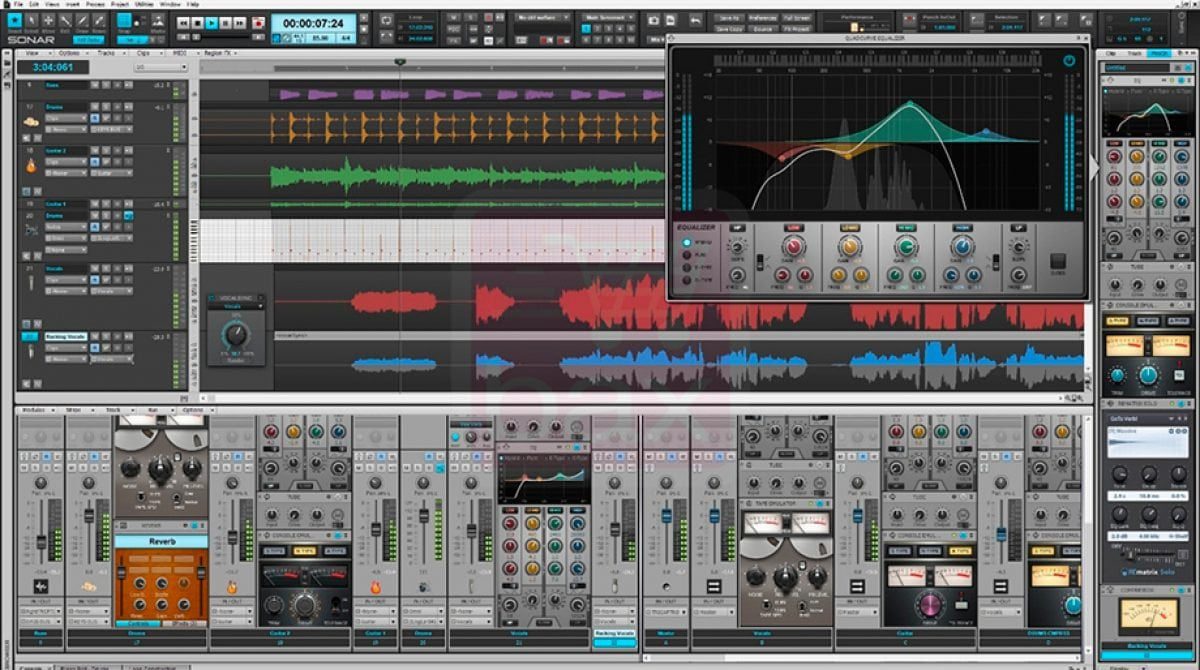The height and width of the screenshot is (670, 1200).
Task: Rewind transport to start
Action: [183, 23]
